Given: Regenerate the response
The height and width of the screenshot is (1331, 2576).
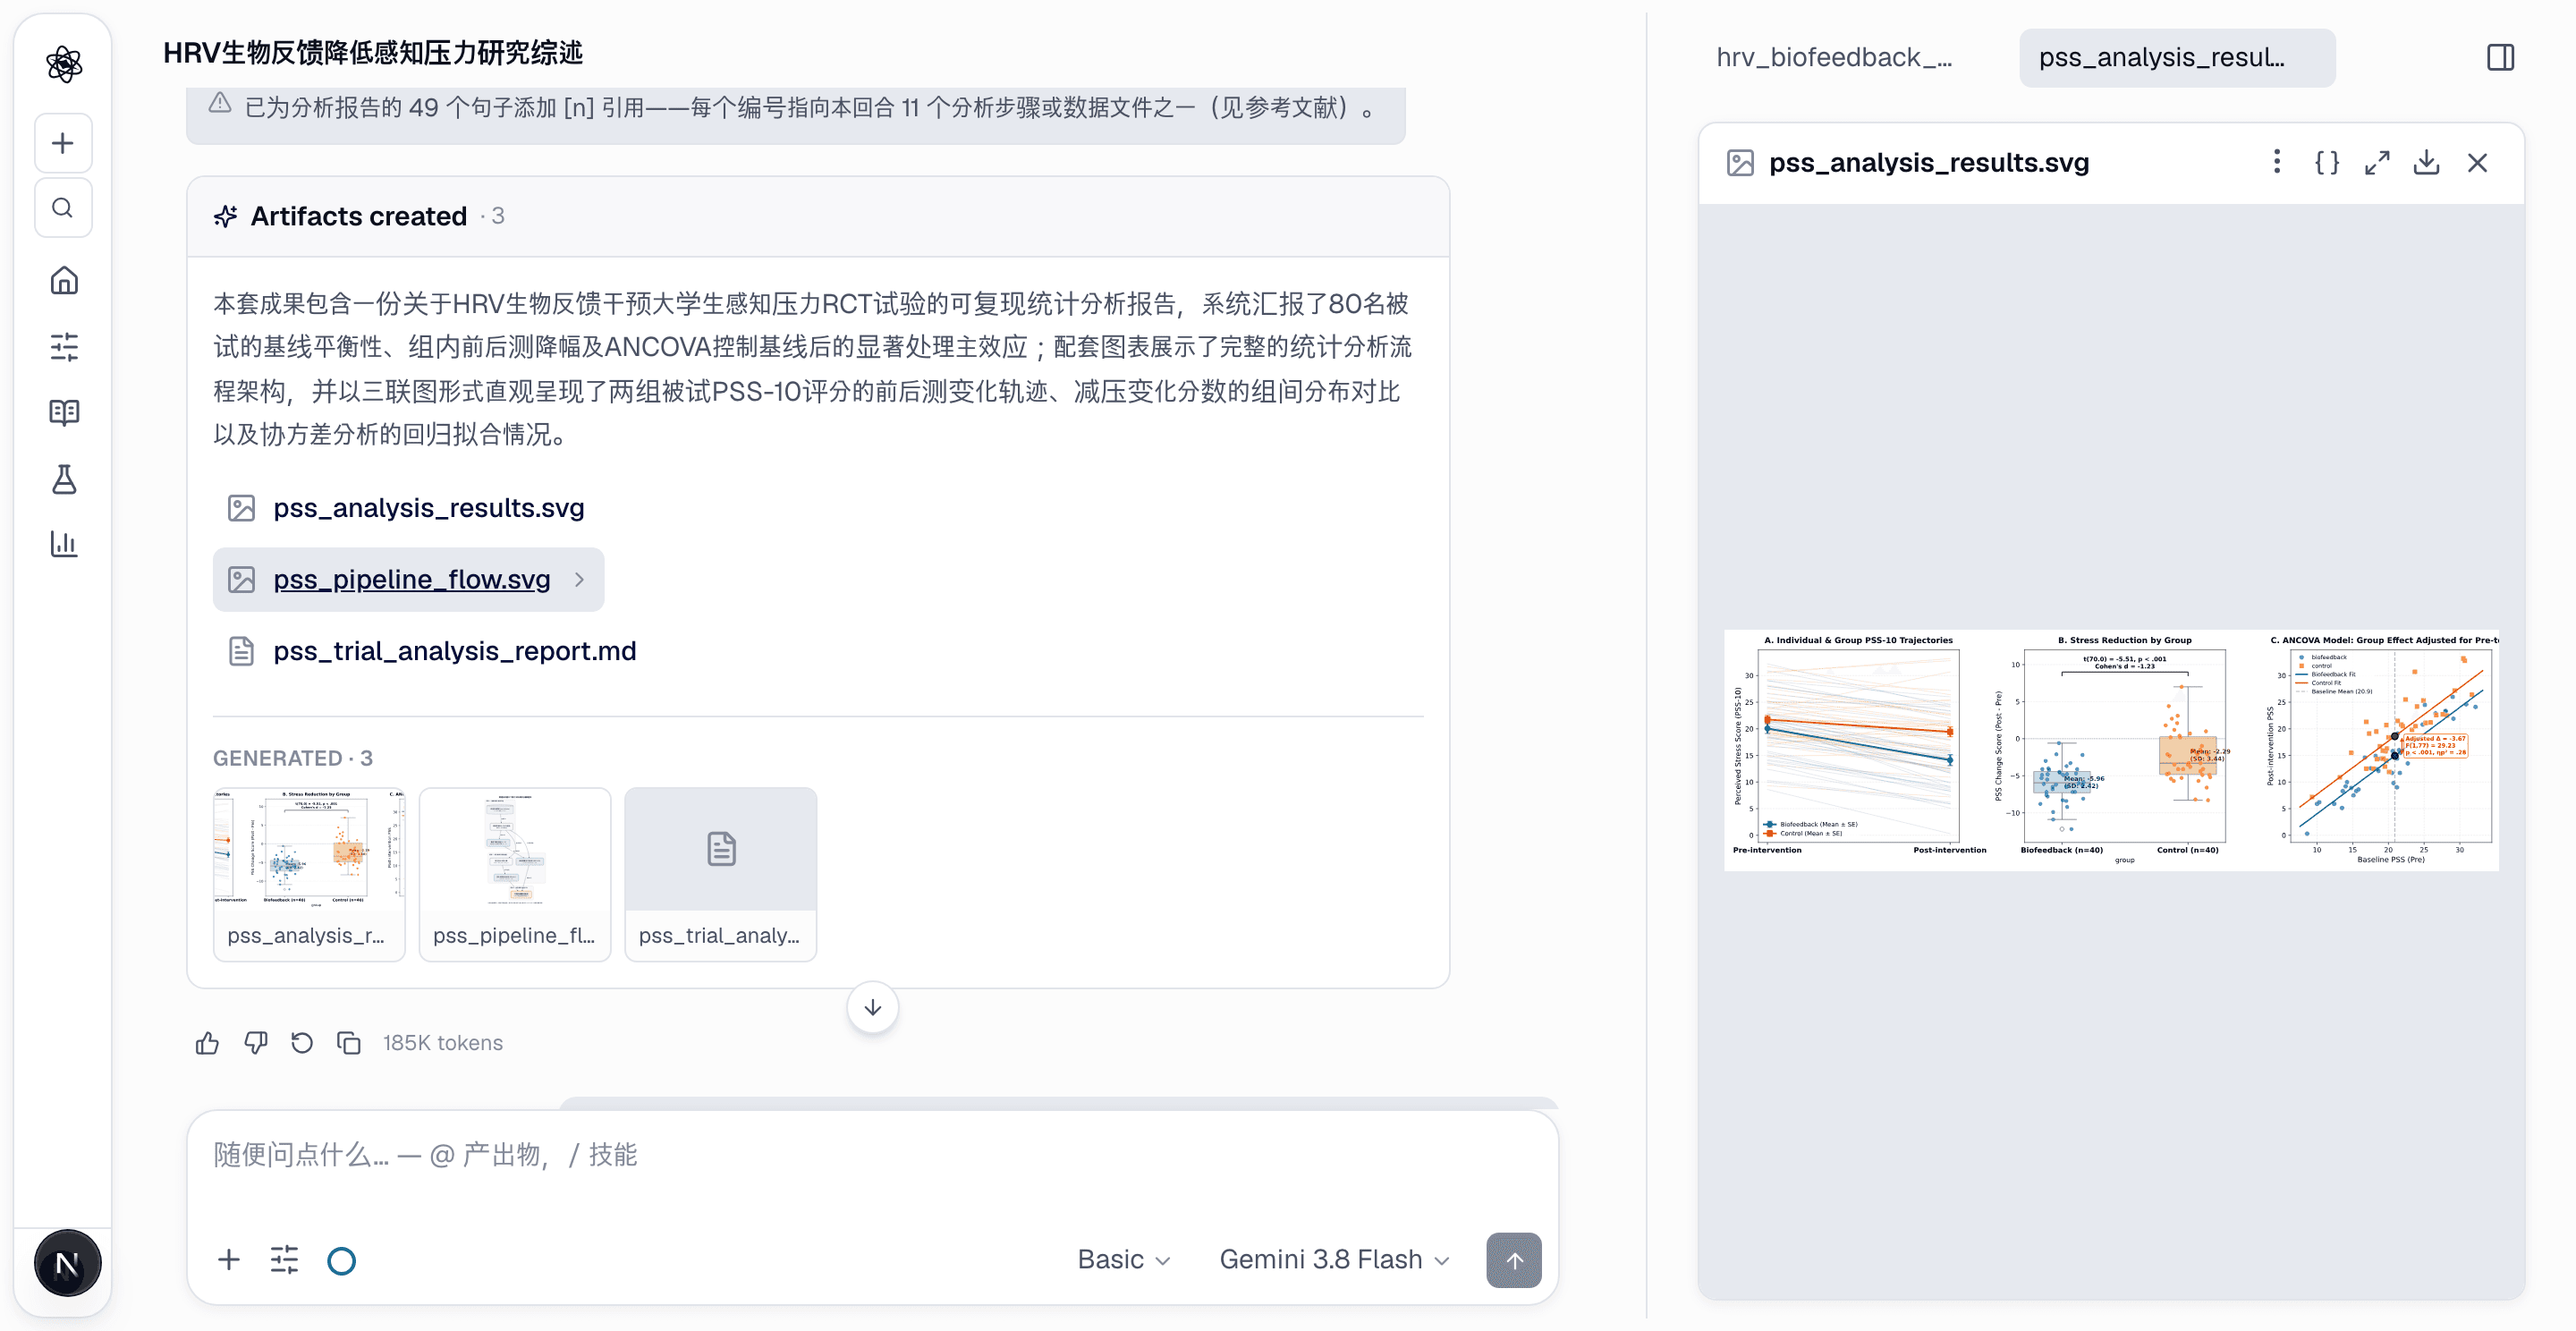Looking at the screenshot, I should point(302,1043).
